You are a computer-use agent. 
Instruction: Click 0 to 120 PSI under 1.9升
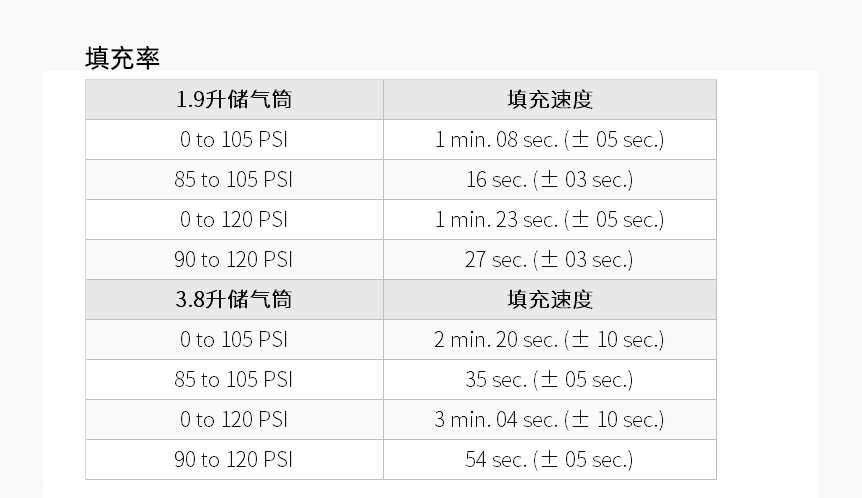234,220
